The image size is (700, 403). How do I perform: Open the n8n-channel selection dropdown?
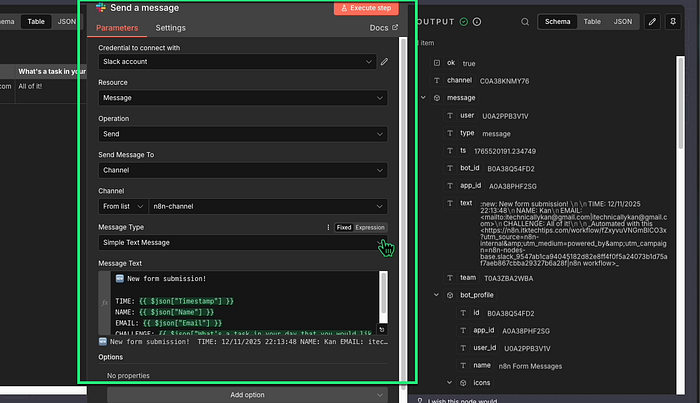268,206
